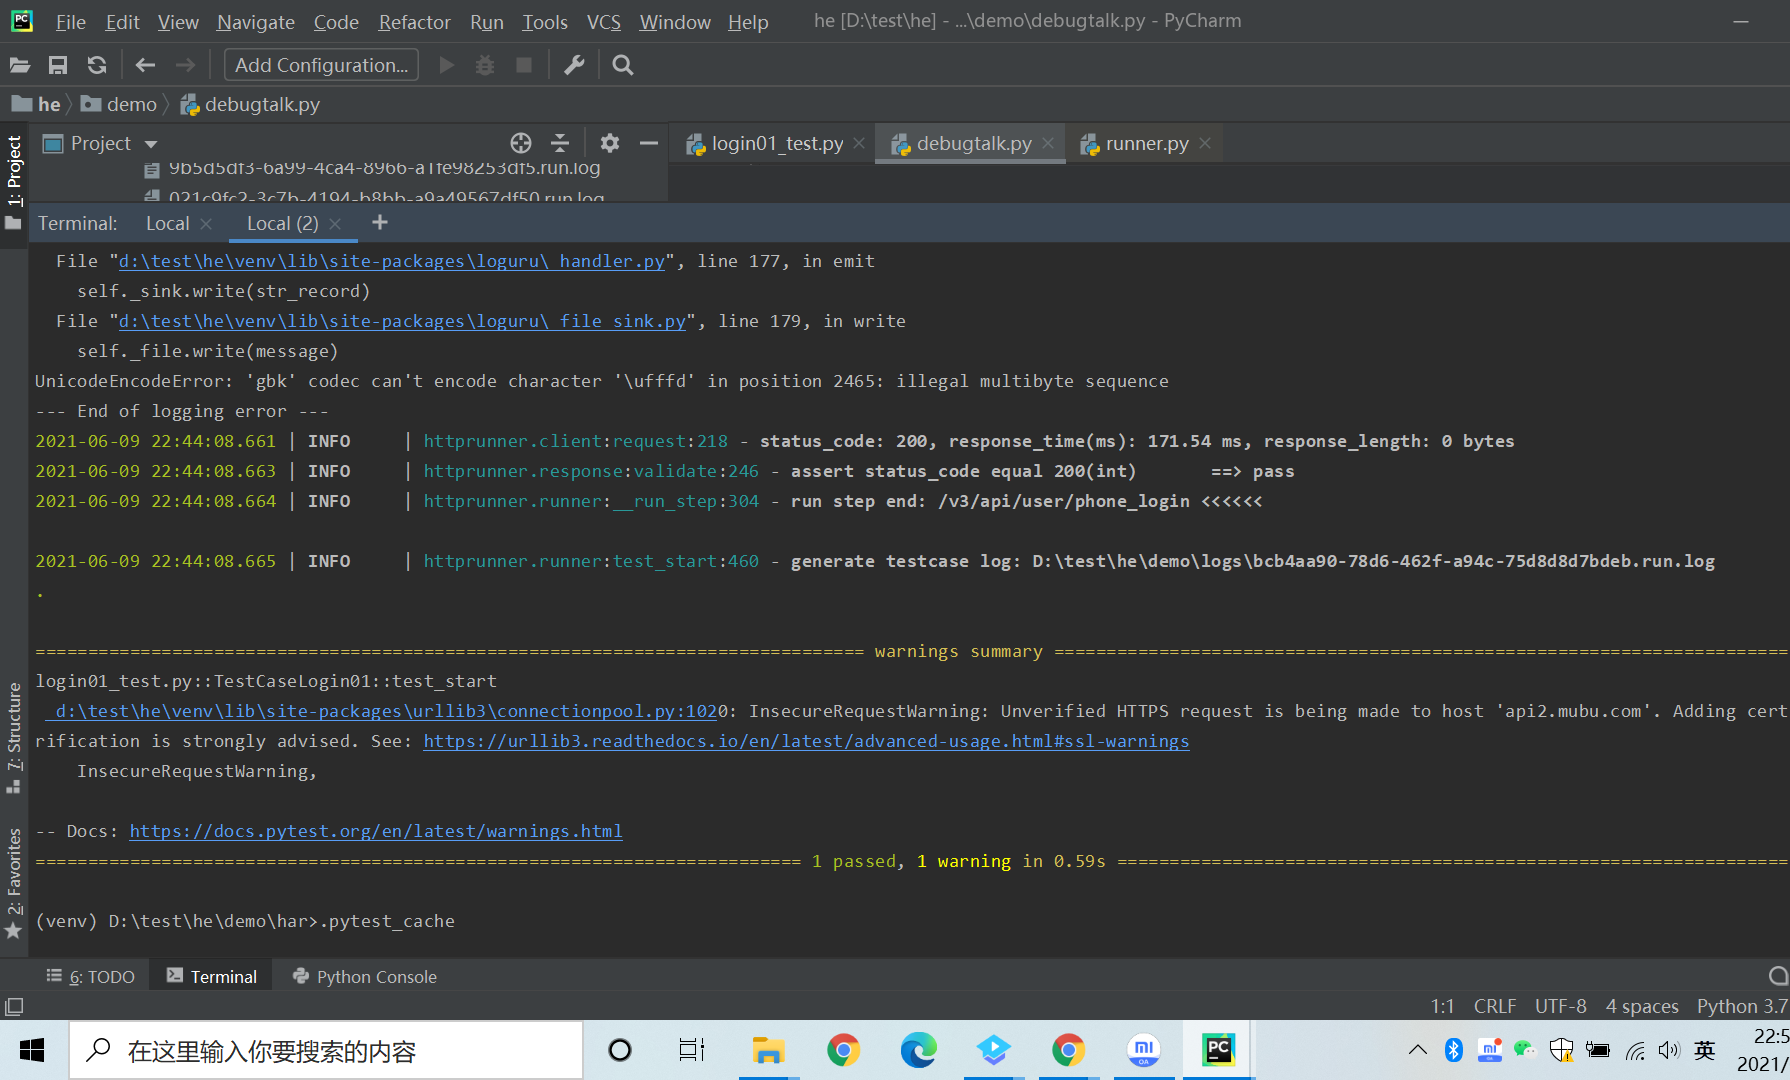This screenshot has width=1790, height=1080.
Task: Click the Open folder toolbar icon
Action: [x=20, y=65]
